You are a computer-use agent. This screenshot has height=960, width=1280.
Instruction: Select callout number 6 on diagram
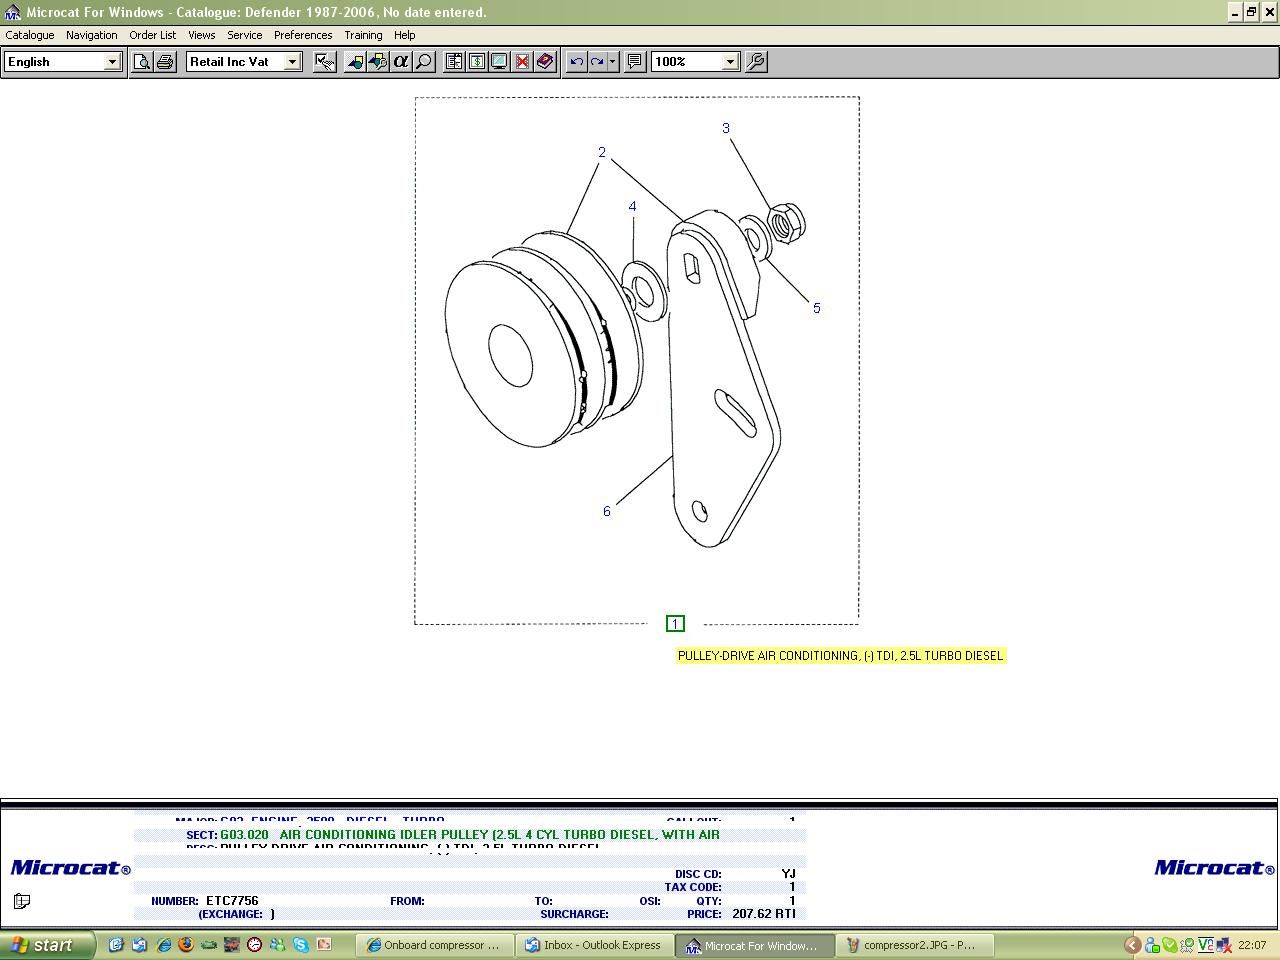(x=606, y=511)
